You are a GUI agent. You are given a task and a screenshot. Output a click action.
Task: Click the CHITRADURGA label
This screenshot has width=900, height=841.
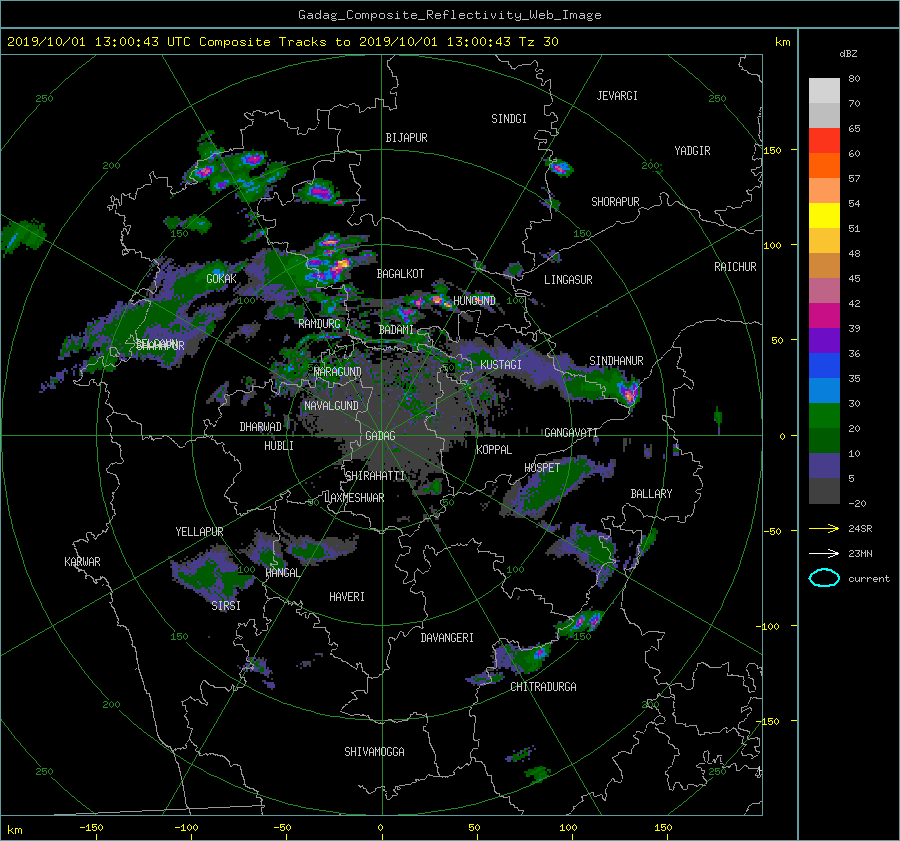[x=543, y=687]
